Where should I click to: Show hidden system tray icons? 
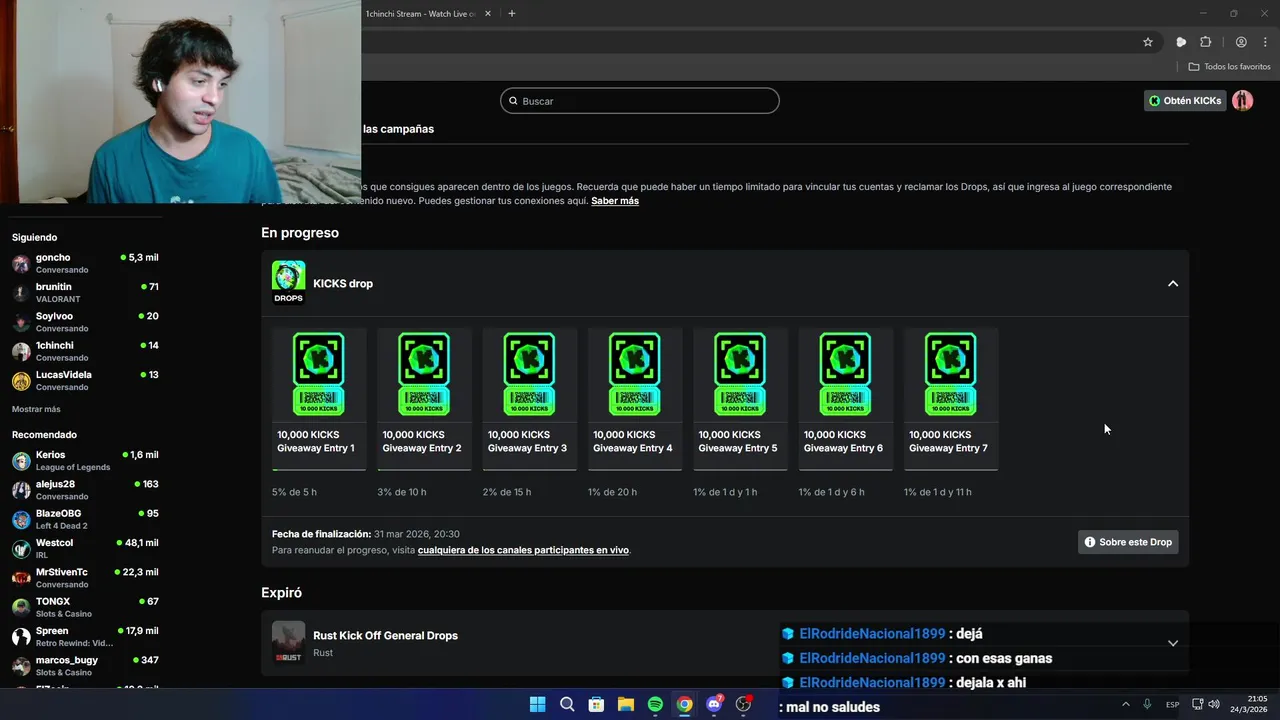(1125, 704)
